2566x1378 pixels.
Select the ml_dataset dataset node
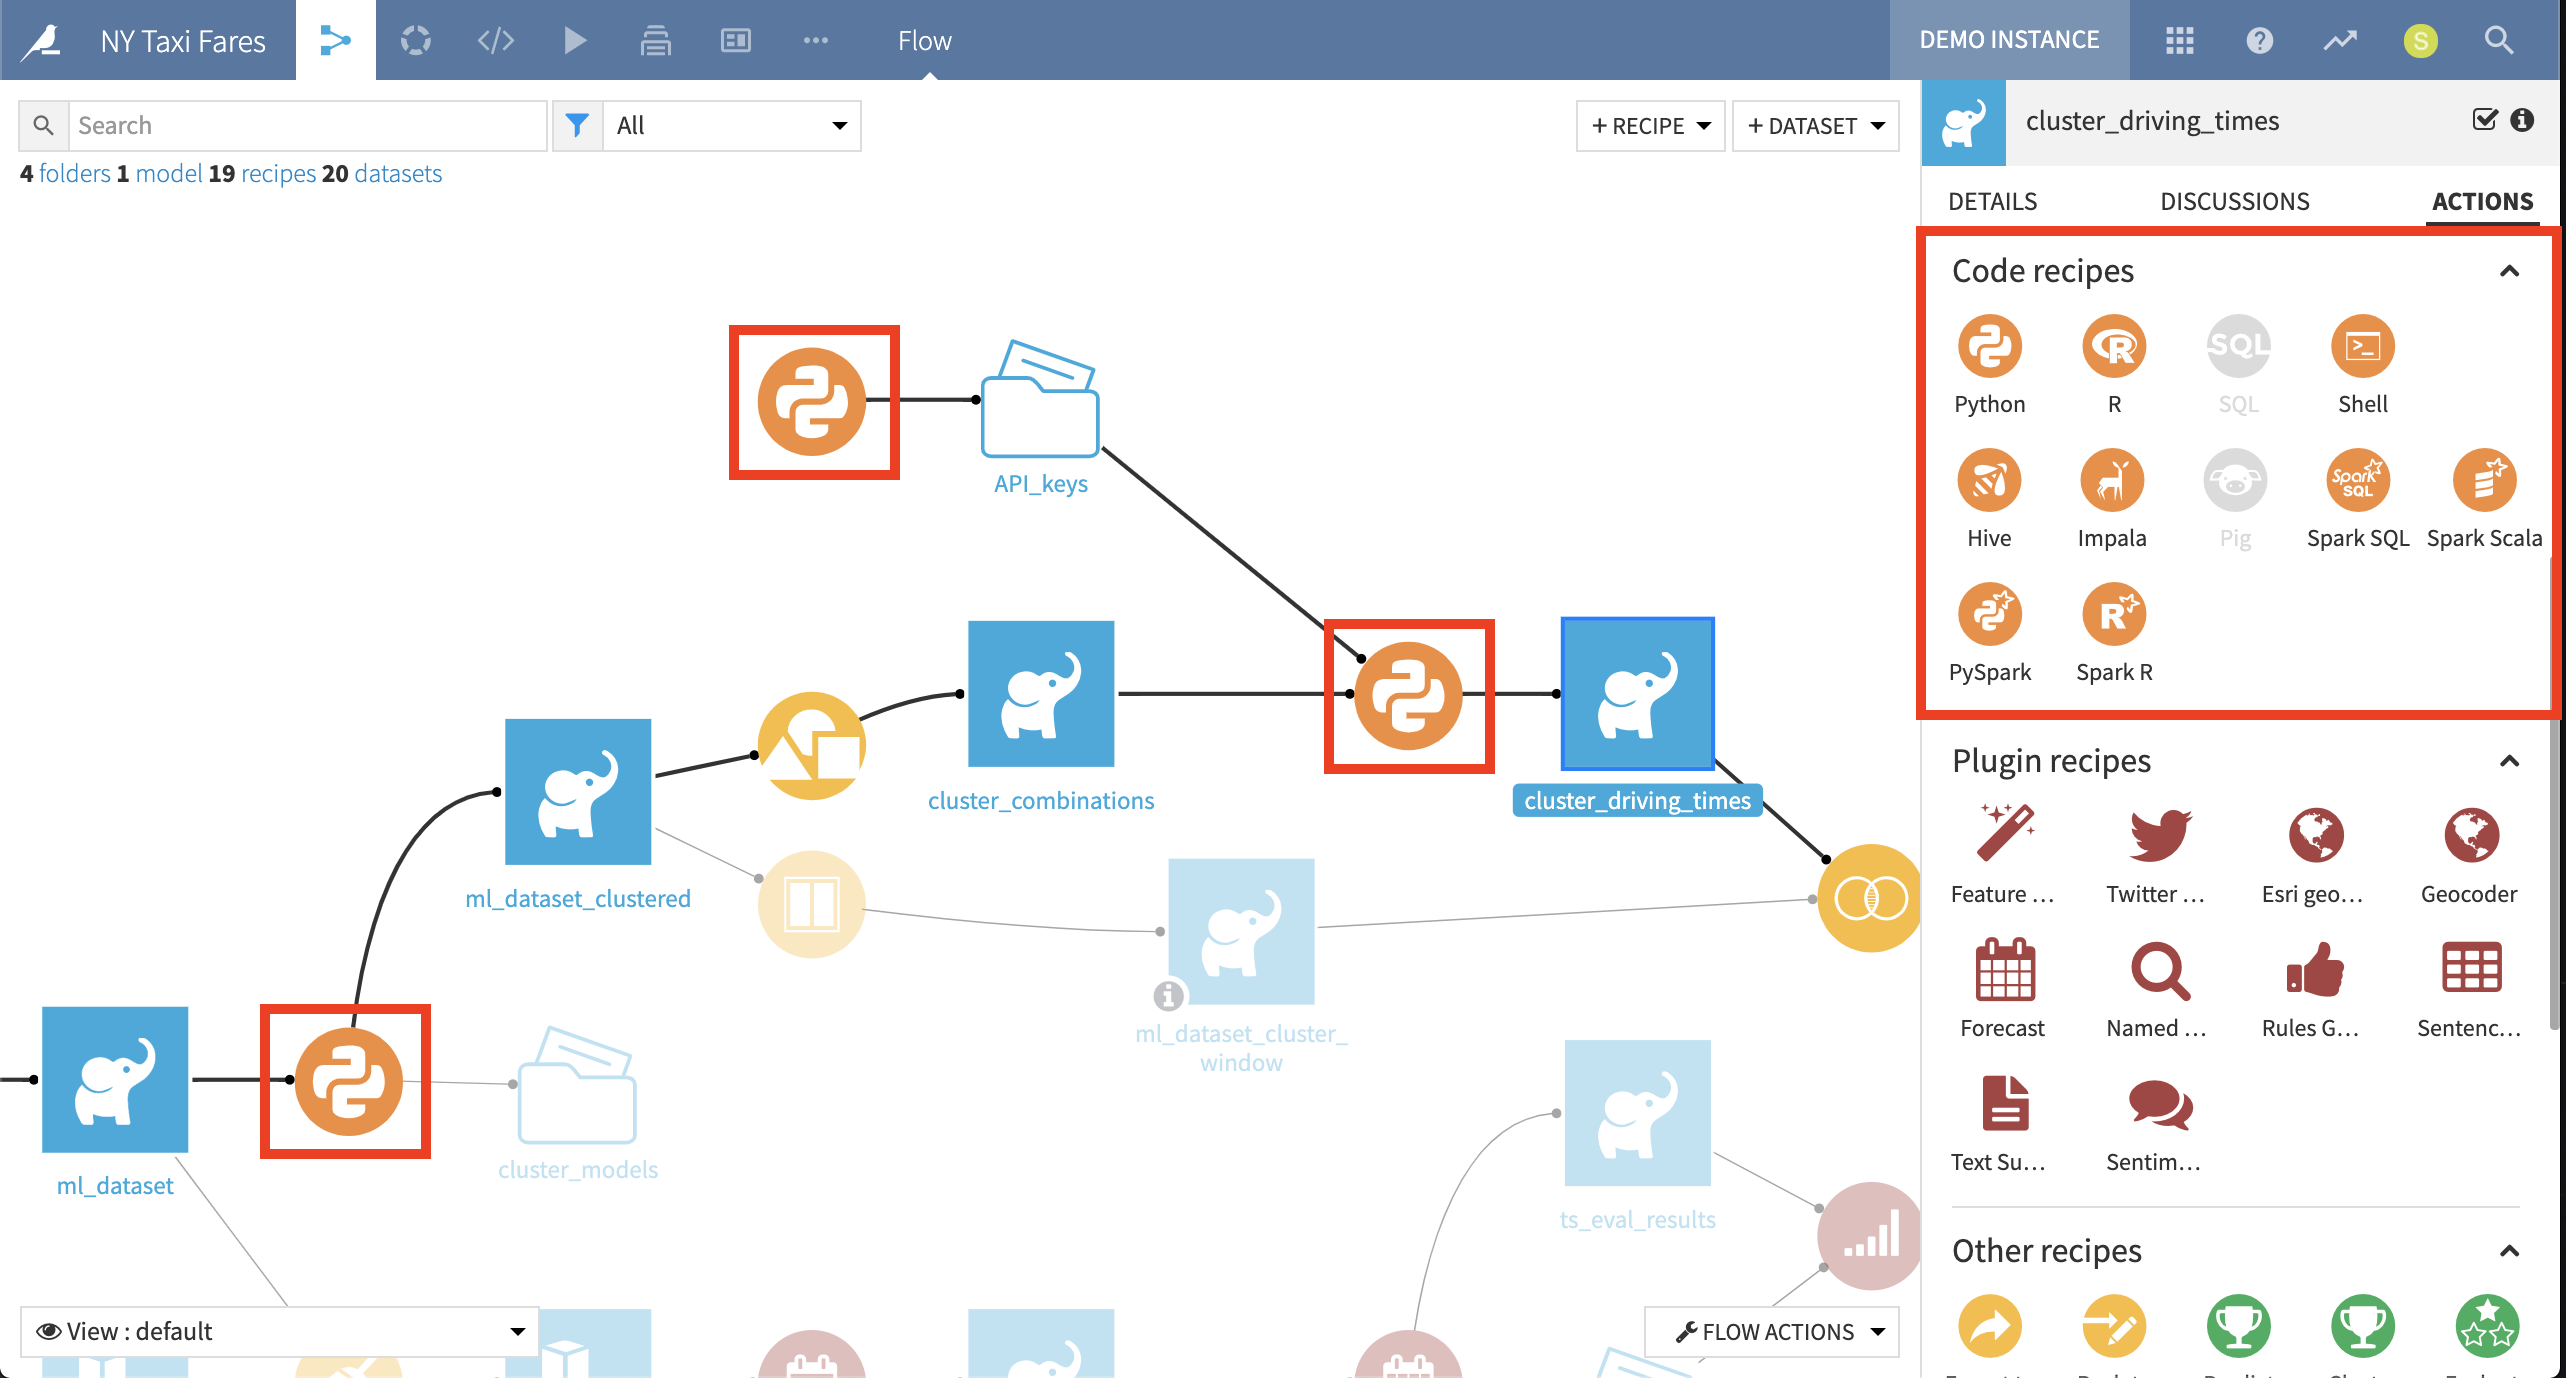[115, 1079]
